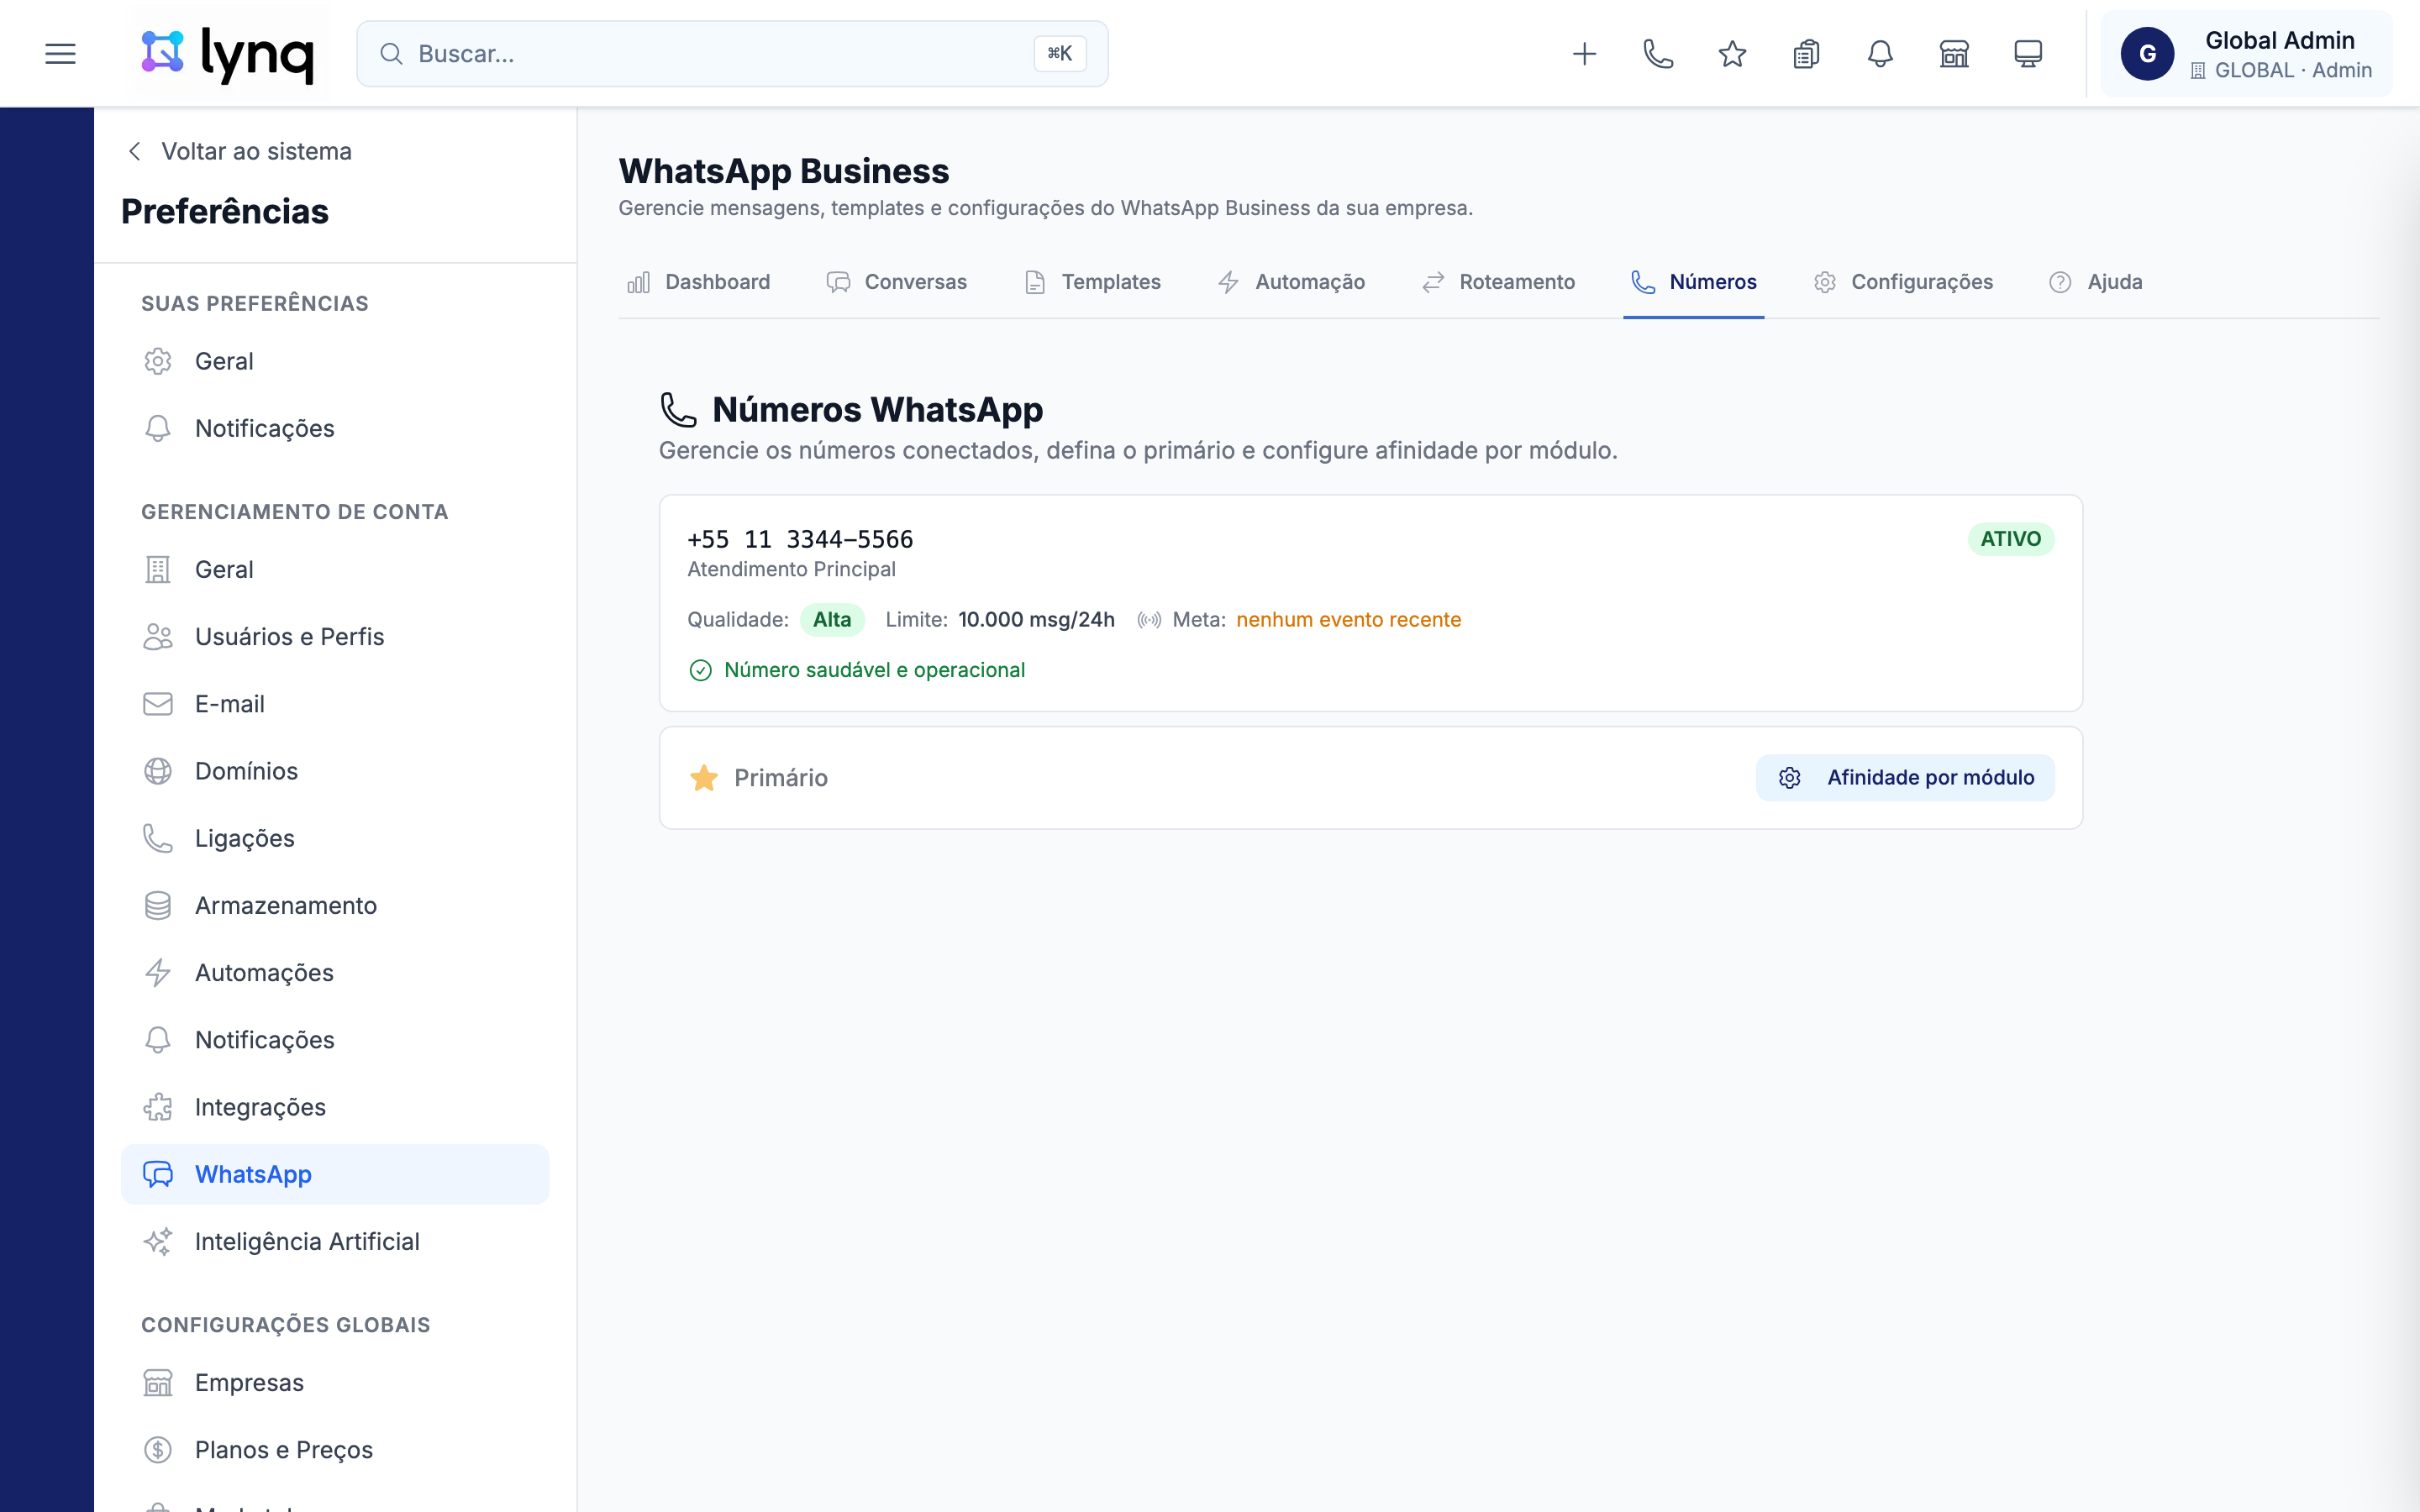Click the '10.000 msg/24h' limit value

click(x=1036, y=620)
